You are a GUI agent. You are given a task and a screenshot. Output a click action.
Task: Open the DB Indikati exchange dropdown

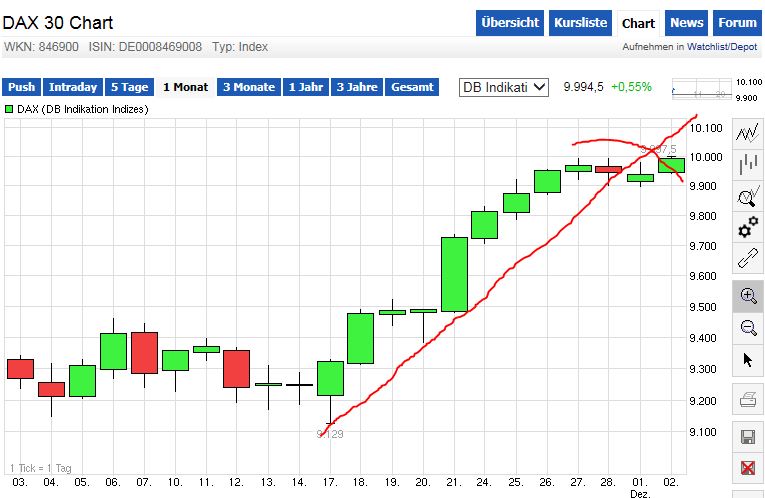click(503, 87)
